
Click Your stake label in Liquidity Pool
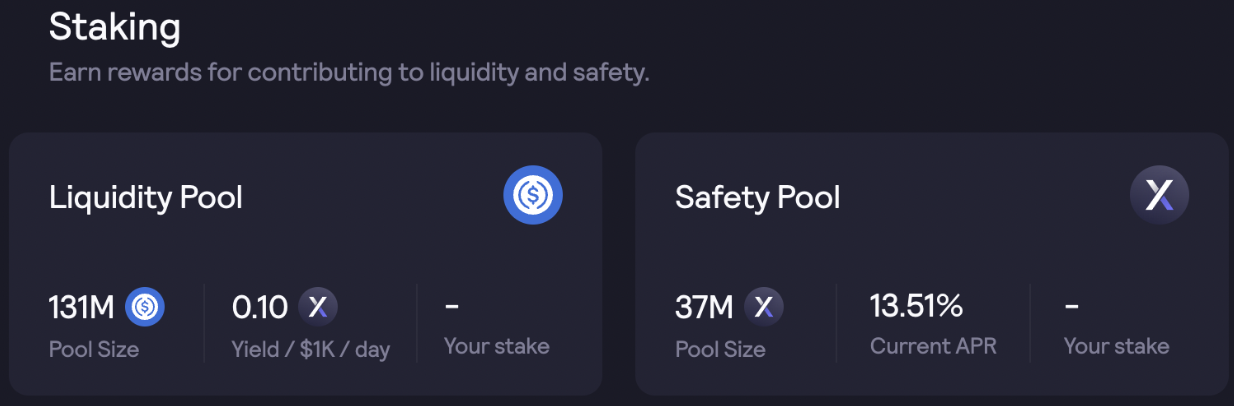pos(497,346)
